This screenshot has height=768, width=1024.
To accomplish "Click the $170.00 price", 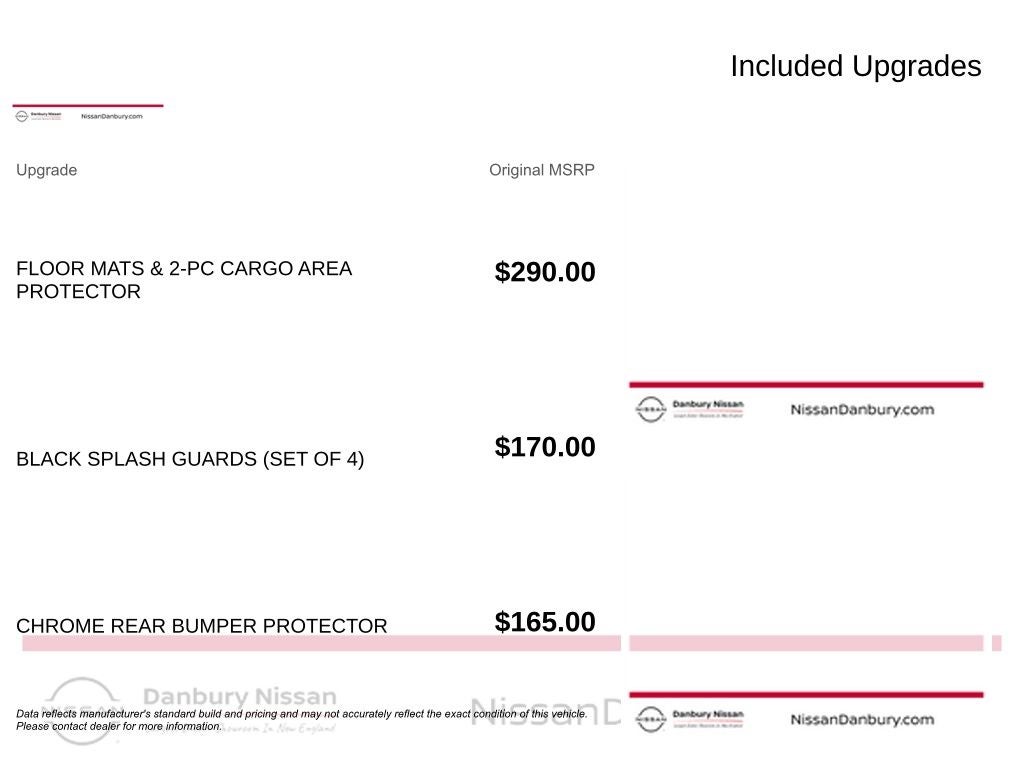I will pos(544,447).
